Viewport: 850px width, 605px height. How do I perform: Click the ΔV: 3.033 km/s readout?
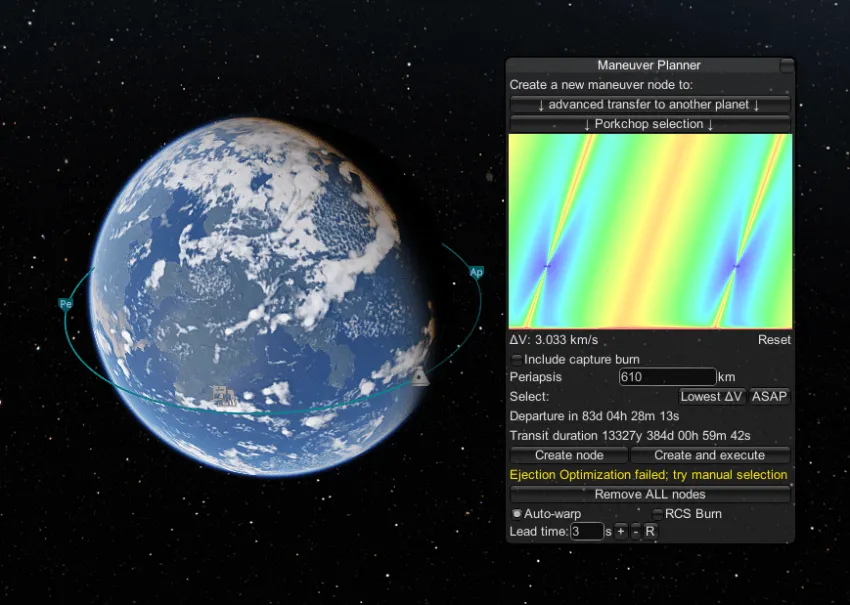[x=553, y=340]
